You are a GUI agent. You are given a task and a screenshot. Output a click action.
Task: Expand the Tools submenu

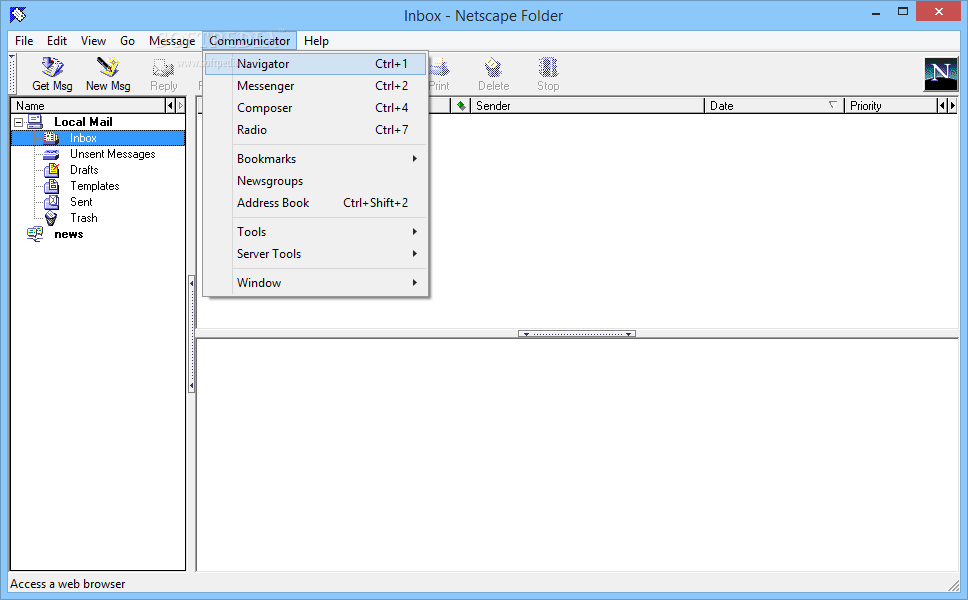pyautogui.click(x=251, y=231)
